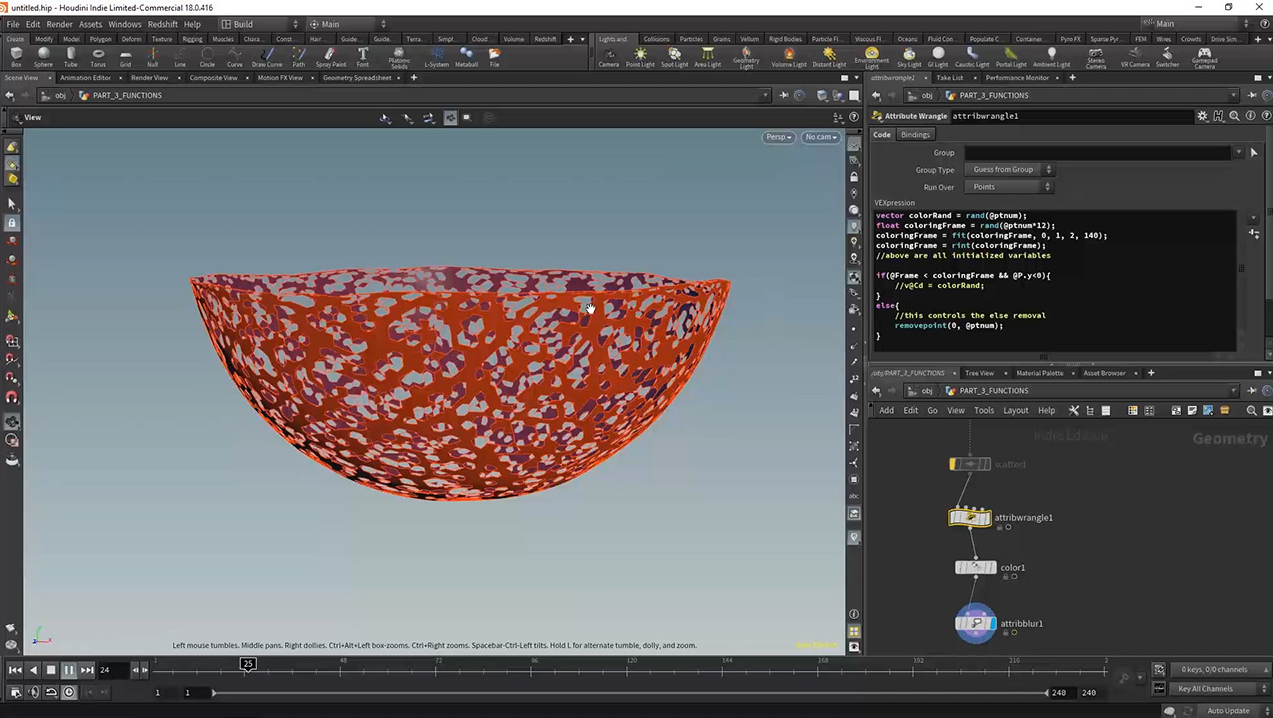1273x718 pixels.
Task: Add an Area Light
Action: pos(708,56)
